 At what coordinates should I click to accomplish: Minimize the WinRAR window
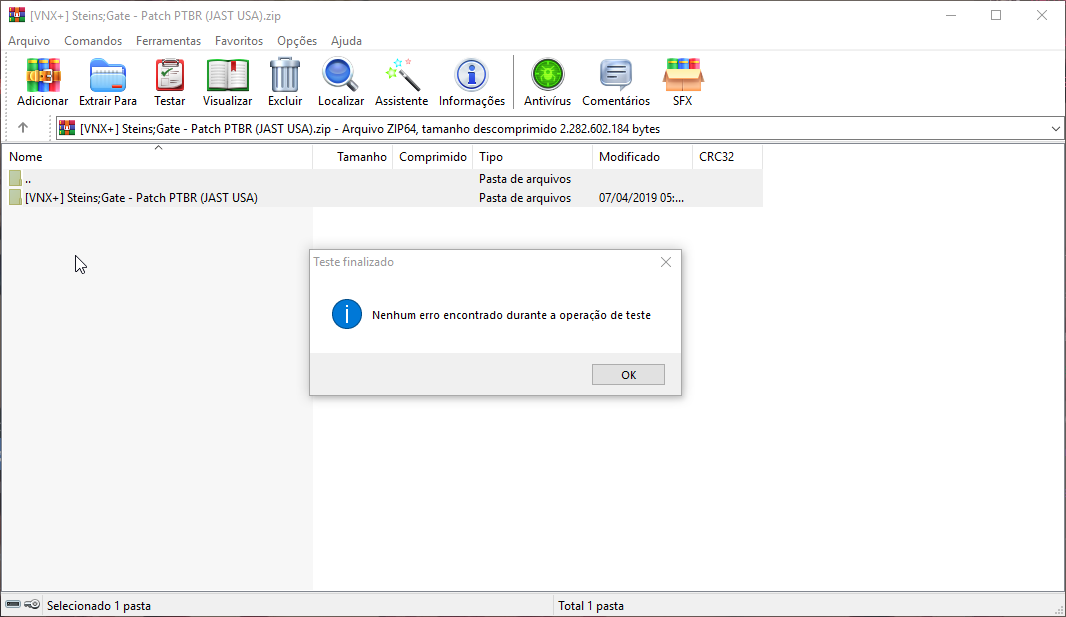click(951, 15)
